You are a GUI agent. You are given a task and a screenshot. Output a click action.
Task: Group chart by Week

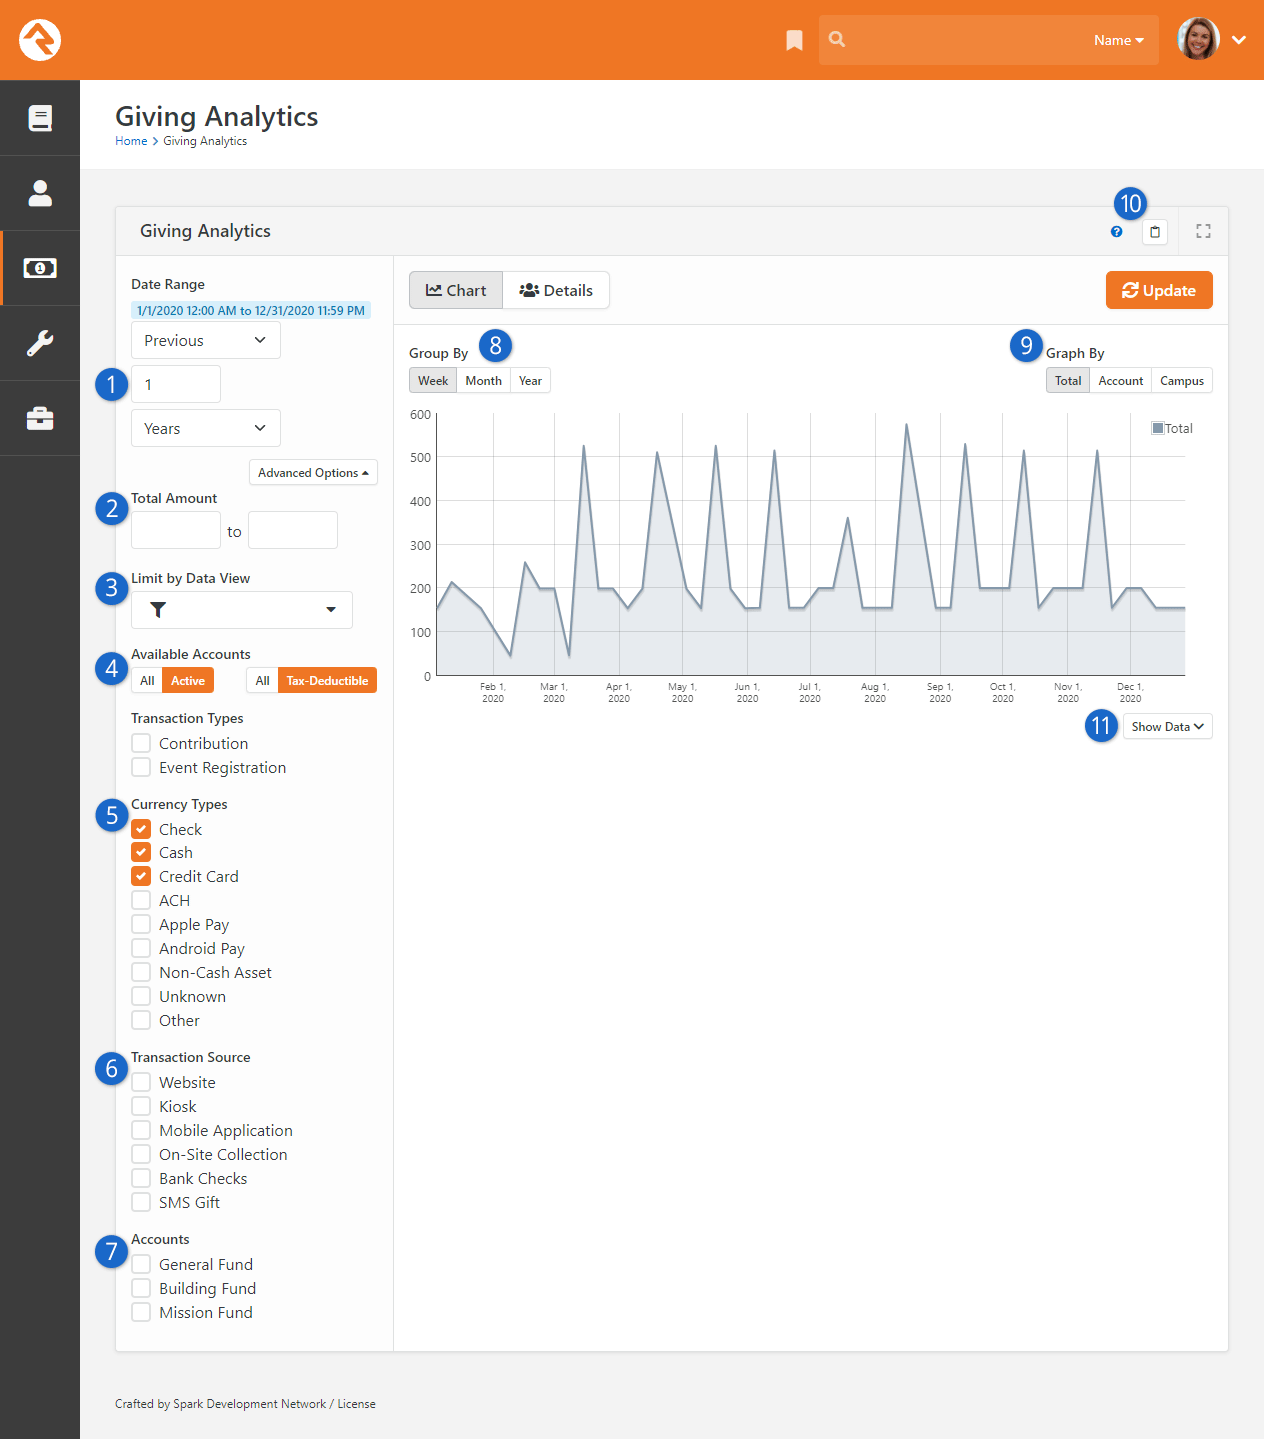pos(433,381)
